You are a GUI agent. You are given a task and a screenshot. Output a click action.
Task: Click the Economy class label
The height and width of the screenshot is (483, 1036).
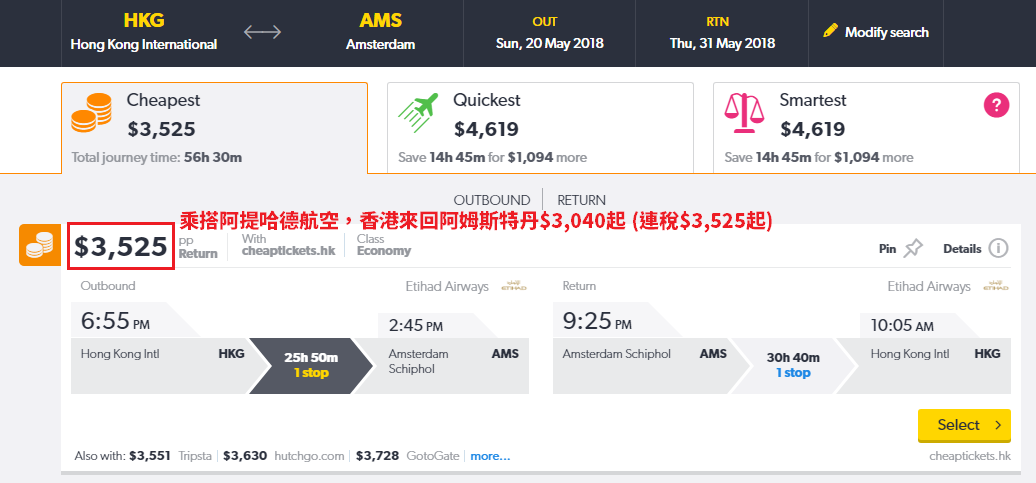point(384,251)
